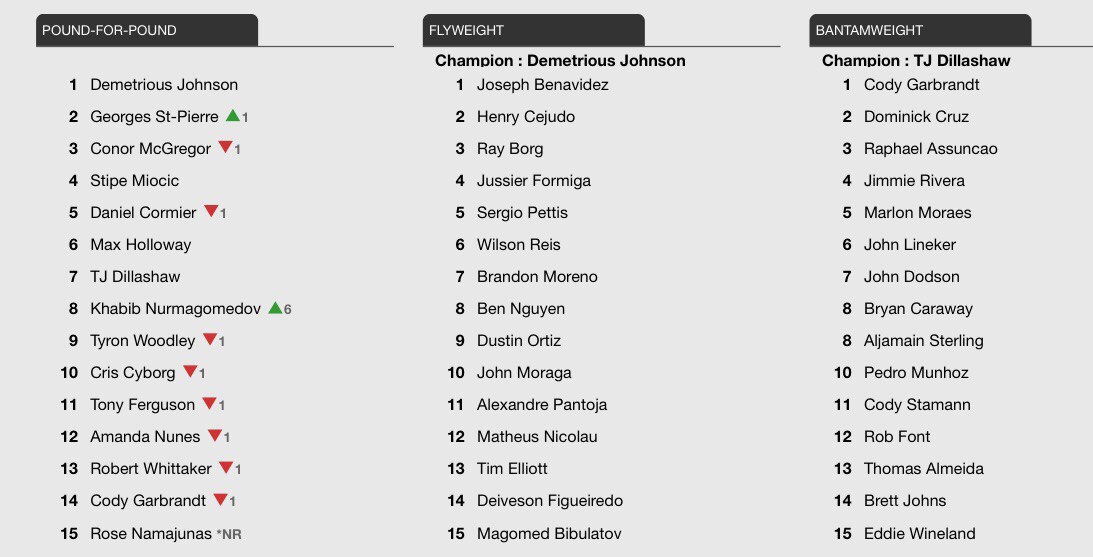Click red down arrow beside Cody Garbrandt pound-for-pound
The image size is (1093, 557).
tap(220, 500)
